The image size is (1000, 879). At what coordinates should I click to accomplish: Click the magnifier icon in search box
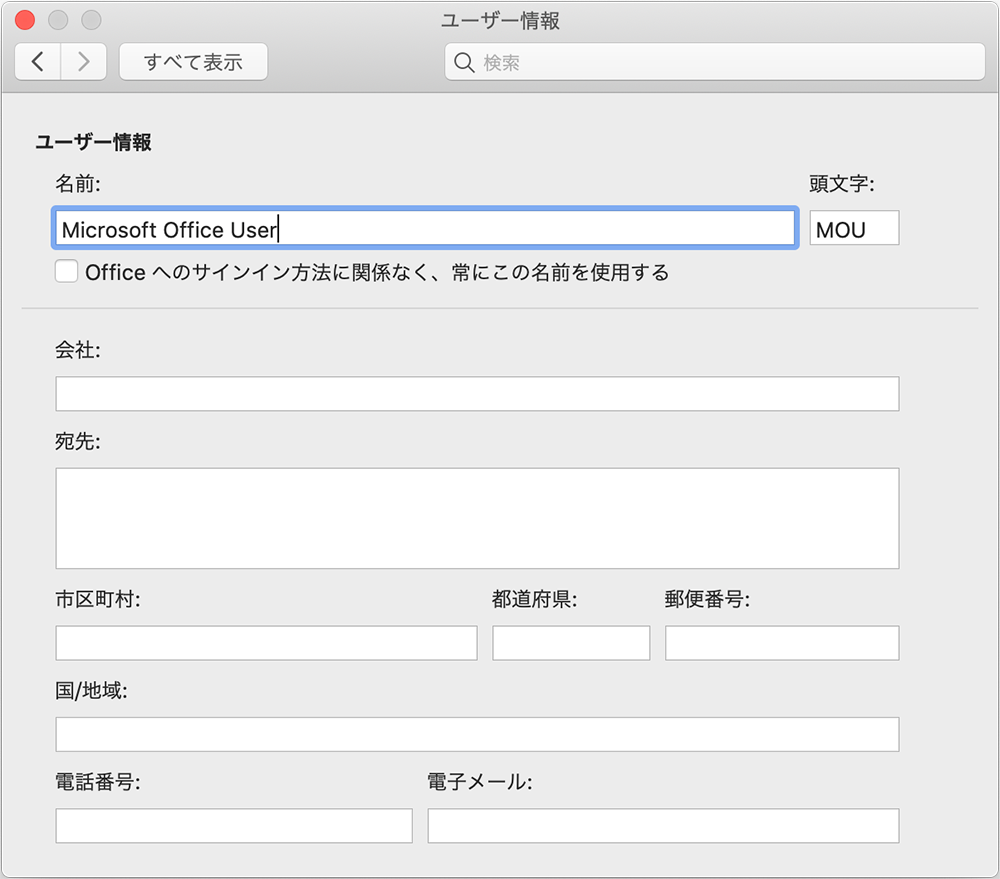[x=464, y=63]
